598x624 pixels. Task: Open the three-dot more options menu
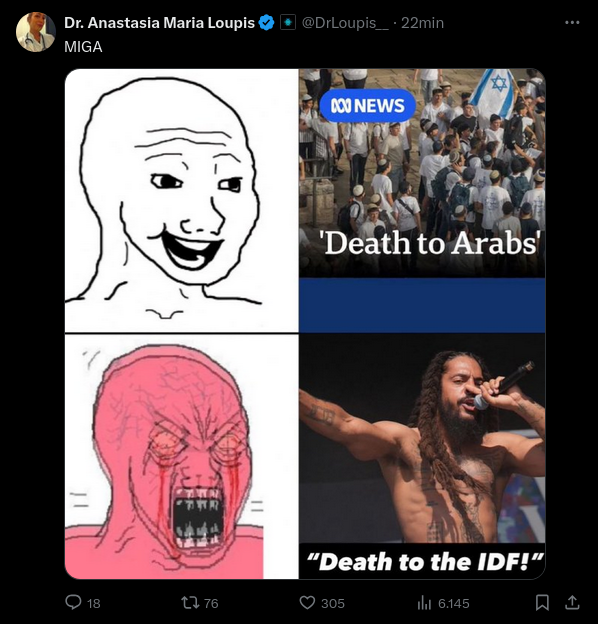tap(572, 23)
